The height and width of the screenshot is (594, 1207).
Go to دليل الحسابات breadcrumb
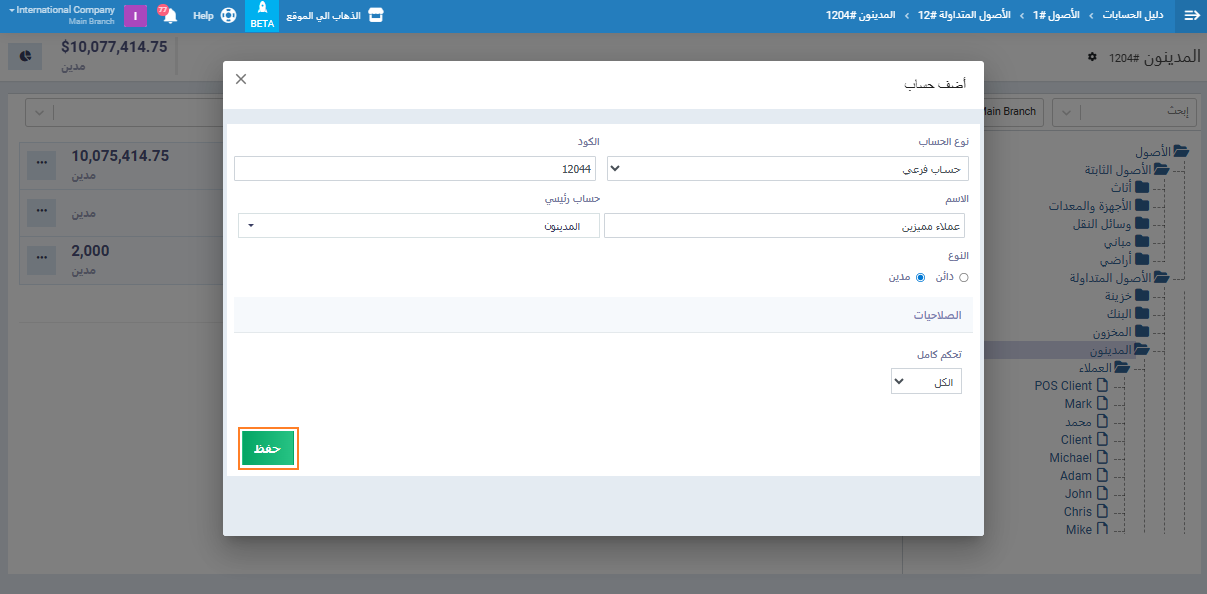pos(1138,16)
